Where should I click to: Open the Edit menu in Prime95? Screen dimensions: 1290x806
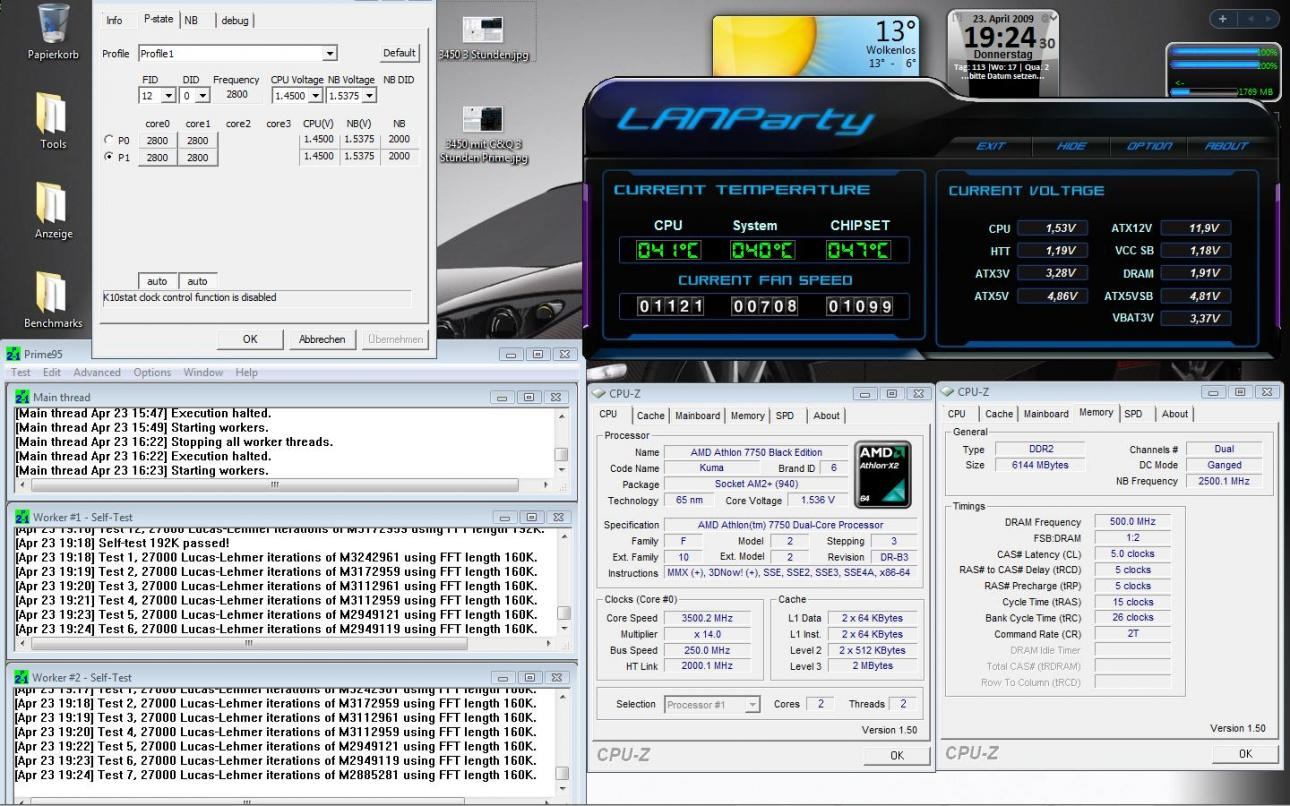pyautogui.click(x=52, y=373)
